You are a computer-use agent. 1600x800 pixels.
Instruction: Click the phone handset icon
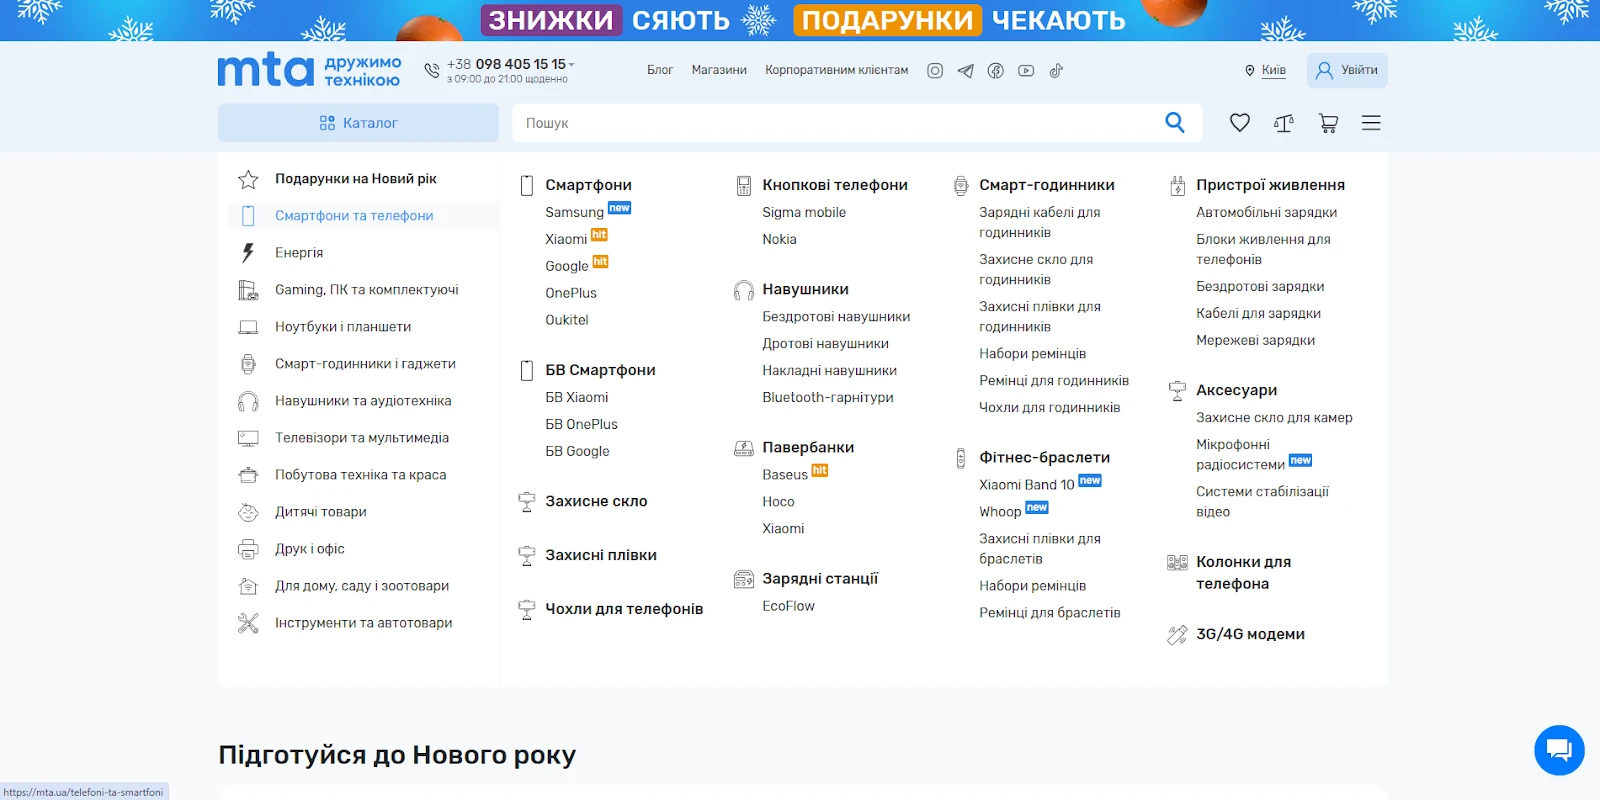[432, 70]
